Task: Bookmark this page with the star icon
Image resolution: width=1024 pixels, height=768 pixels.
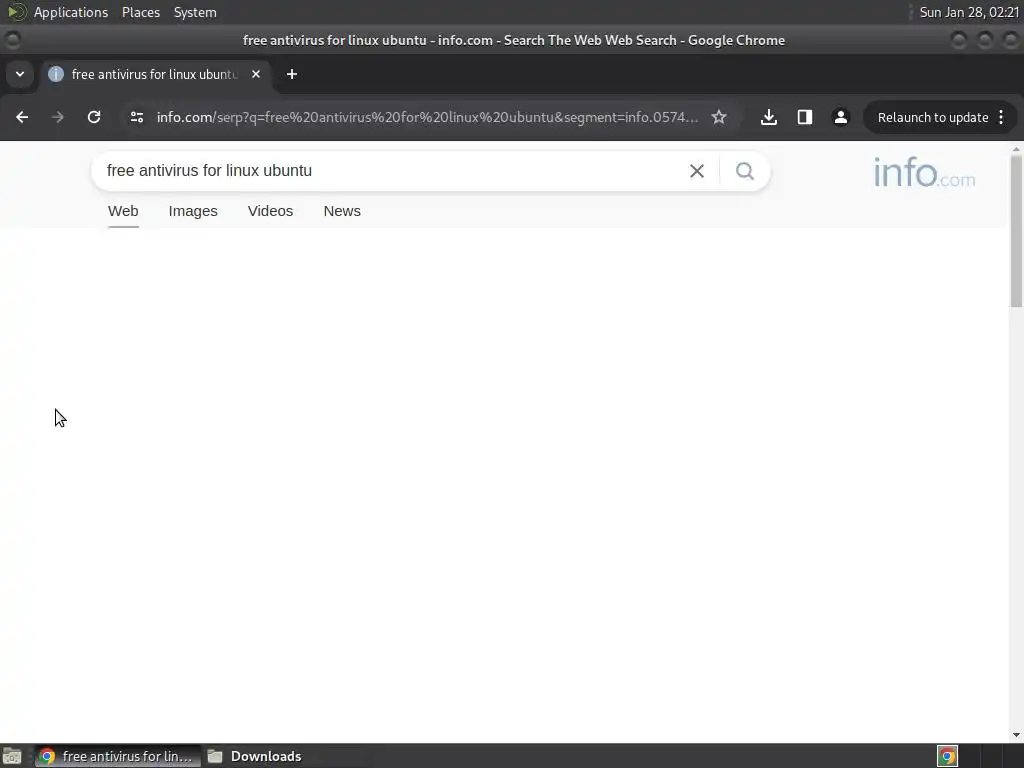Action: [719, 118]
